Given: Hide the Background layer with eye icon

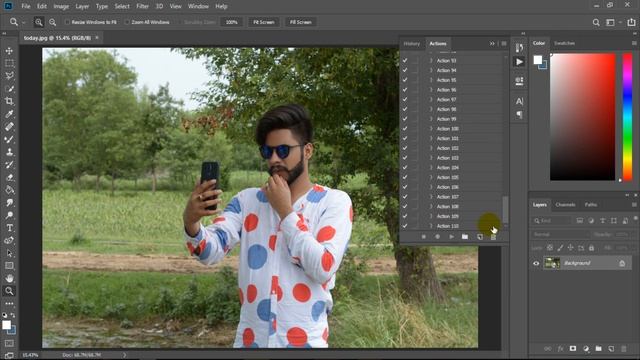Looking at the screenshot, I should (x=536, y=263).
